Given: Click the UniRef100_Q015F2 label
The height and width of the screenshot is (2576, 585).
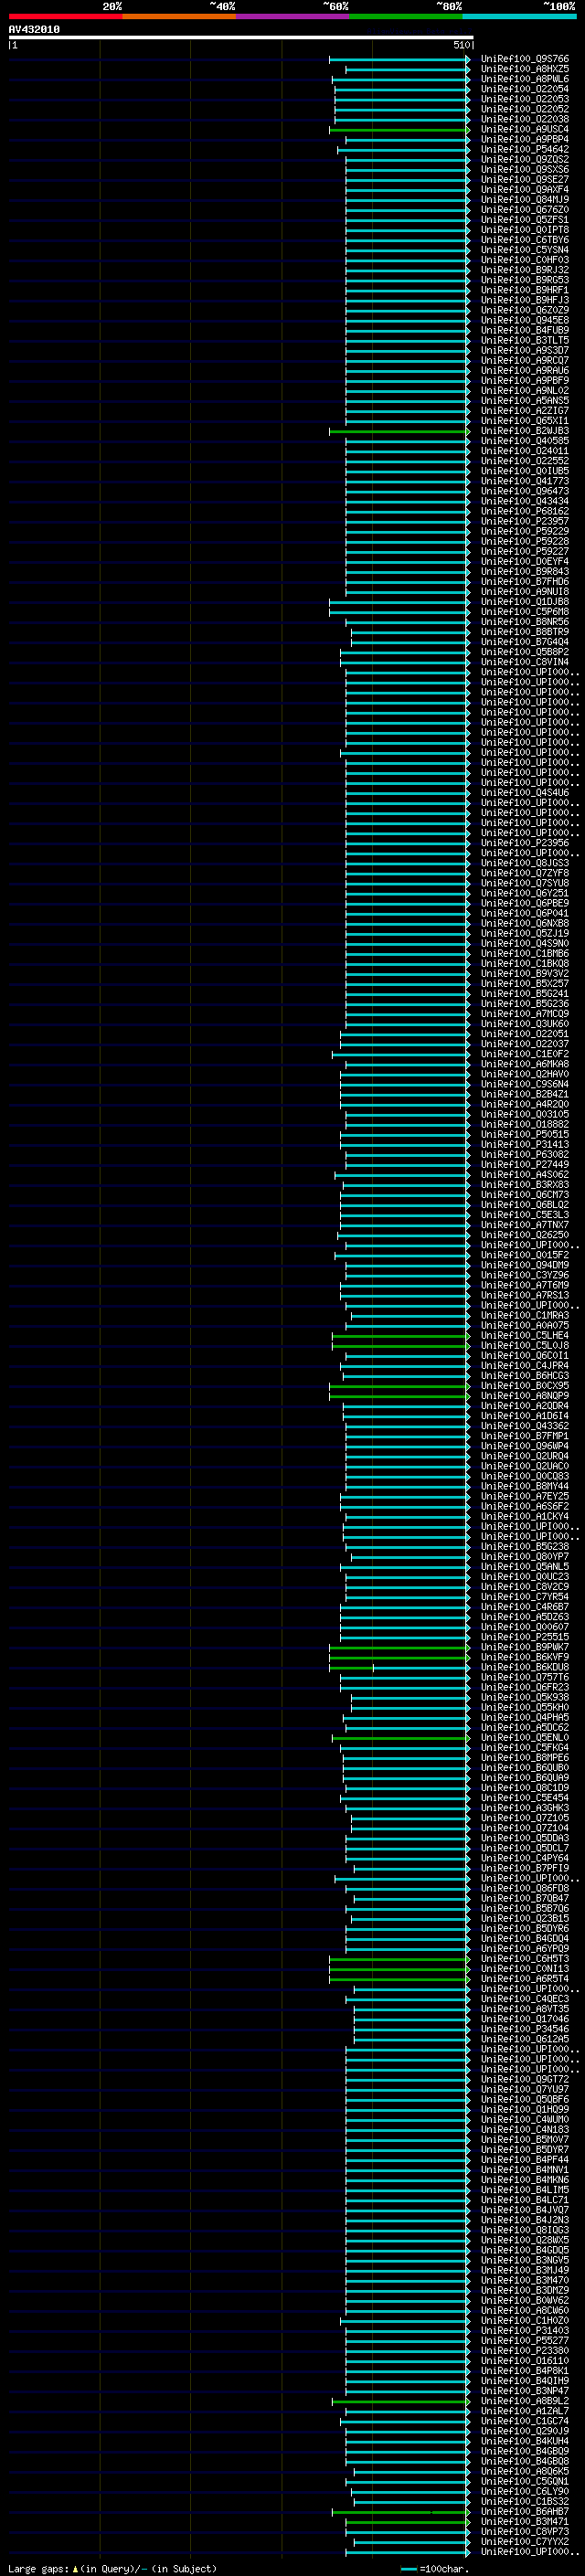Looking at the screenshot, I should [524, 1255].
